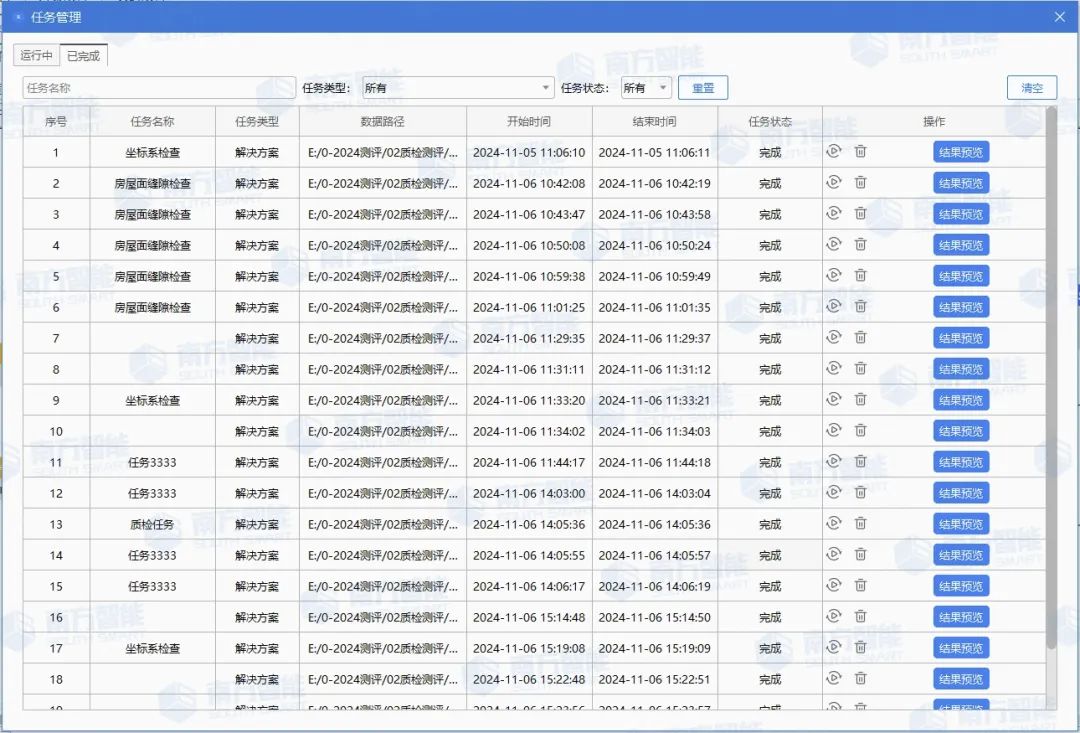Click end time 2024-11-06 10:50:24

[654, 245]
